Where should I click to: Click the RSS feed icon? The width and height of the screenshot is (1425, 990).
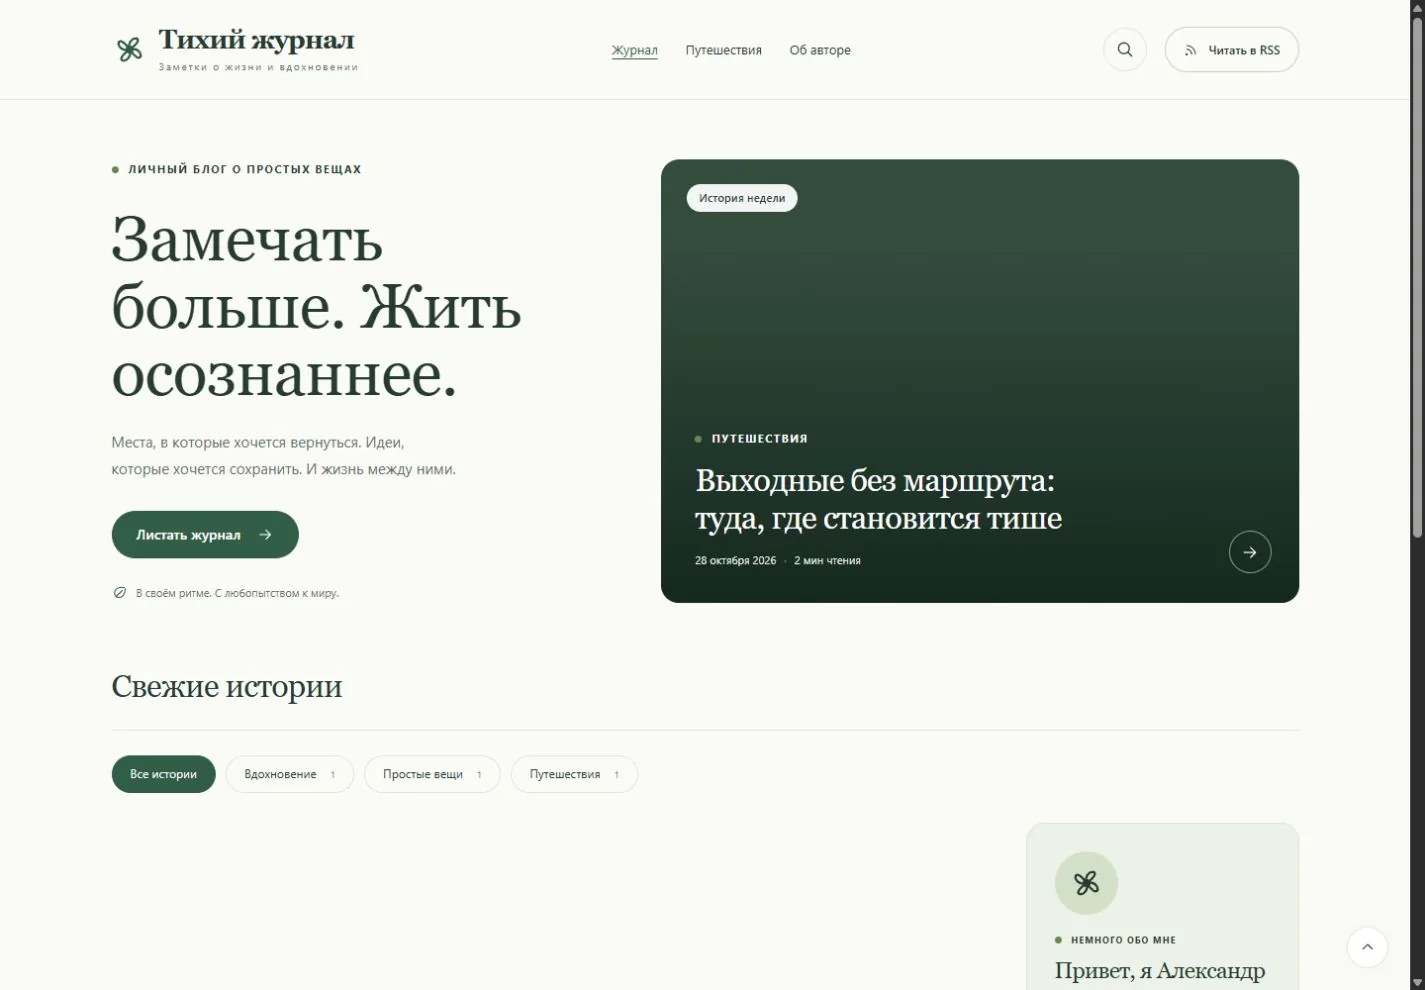click(x=1190, y=51)
